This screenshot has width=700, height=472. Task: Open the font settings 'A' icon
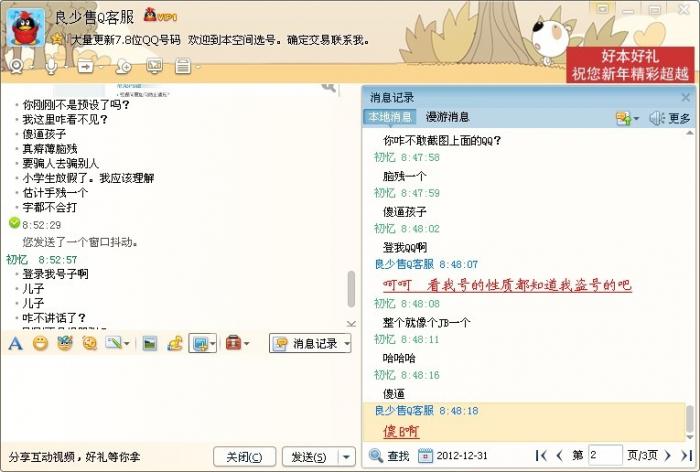pos(16,343)
